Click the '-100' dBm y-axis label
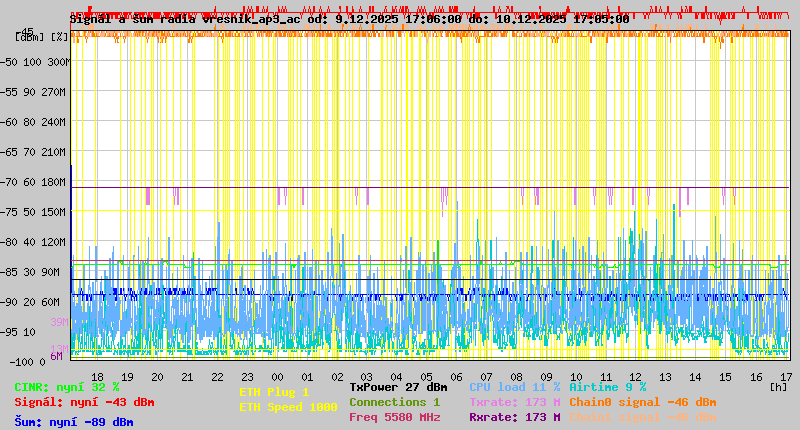800x430 pixels. point(20,363)
